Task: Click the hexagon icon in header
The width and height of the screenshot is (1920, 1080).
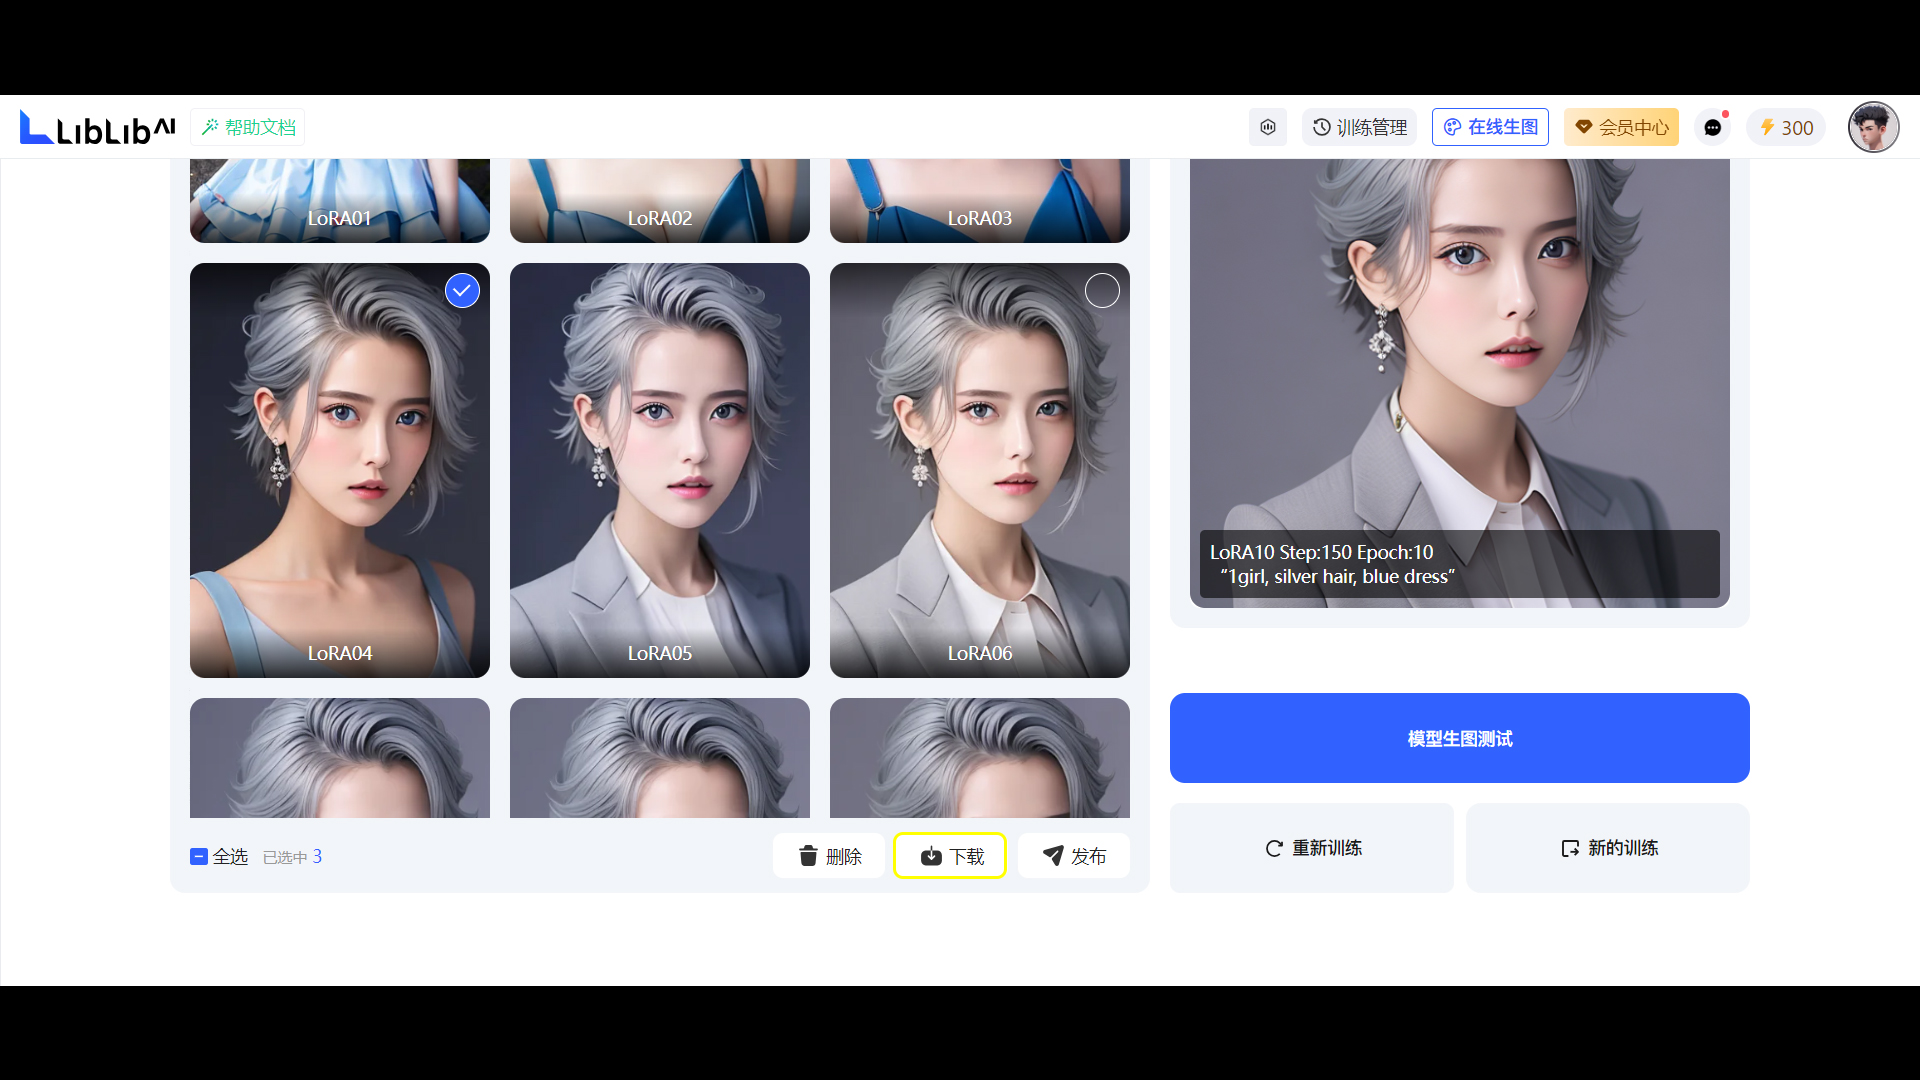Action: [1267, 128]
